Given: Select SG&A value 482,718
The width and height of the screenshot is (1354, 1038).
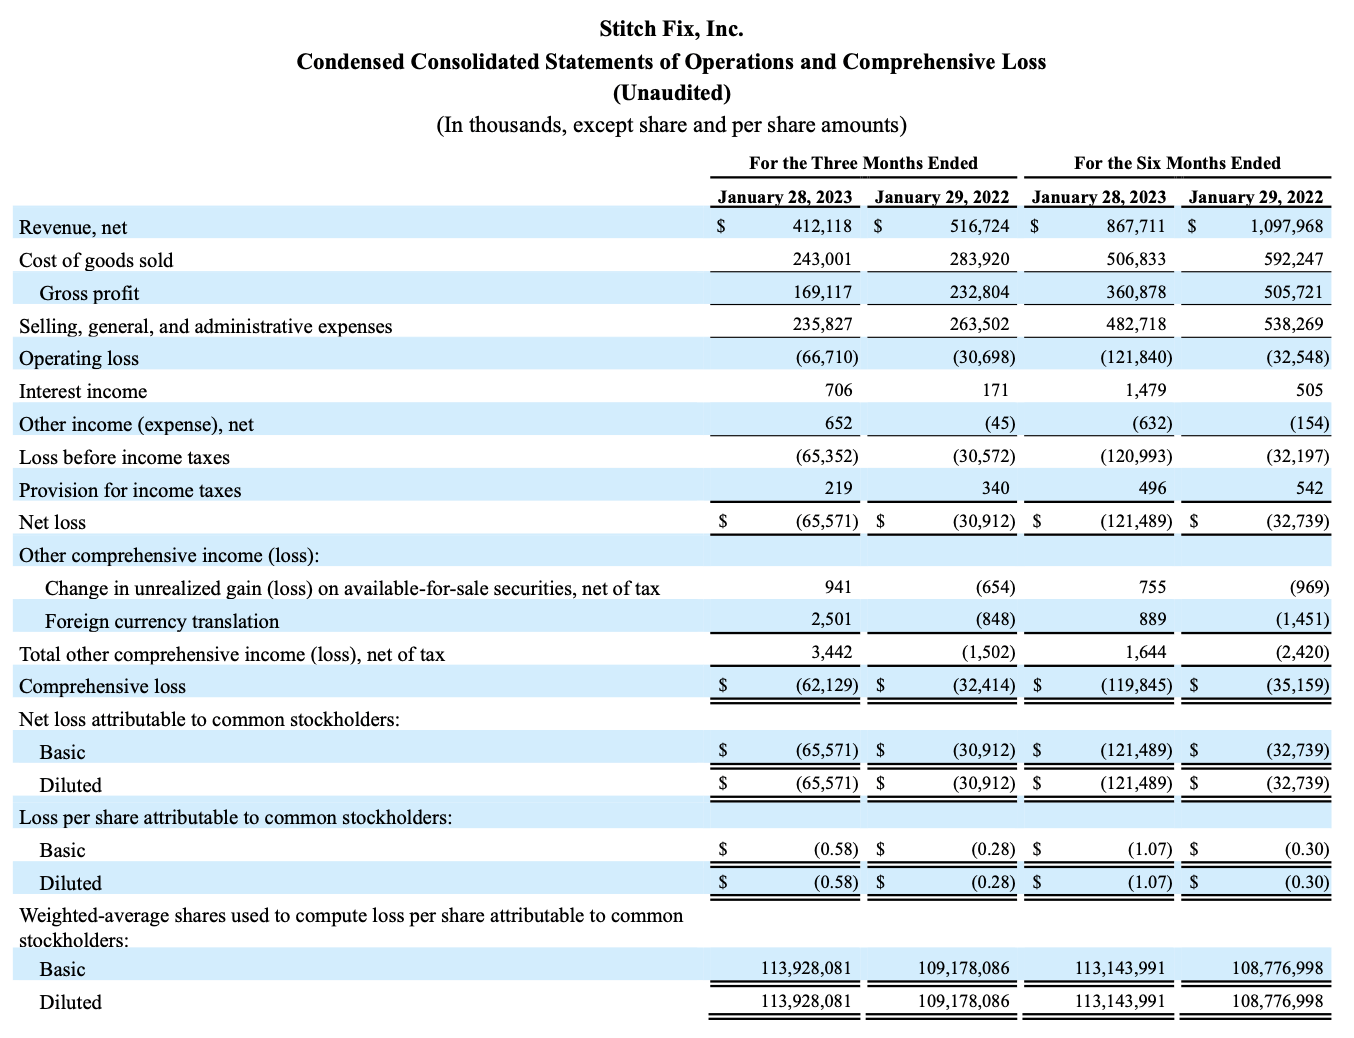Looking at the screenshot, I should (x=1136, y=325).
